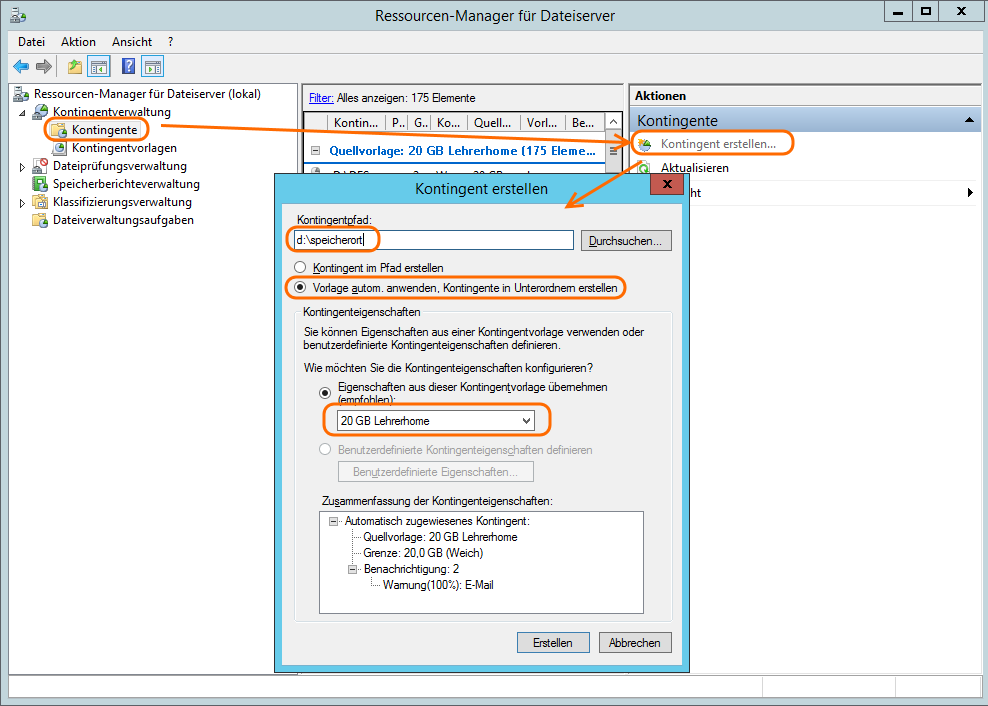
Task: Select Dateiverwaltungsaufgaben in the tree
Action: [123, 220]
